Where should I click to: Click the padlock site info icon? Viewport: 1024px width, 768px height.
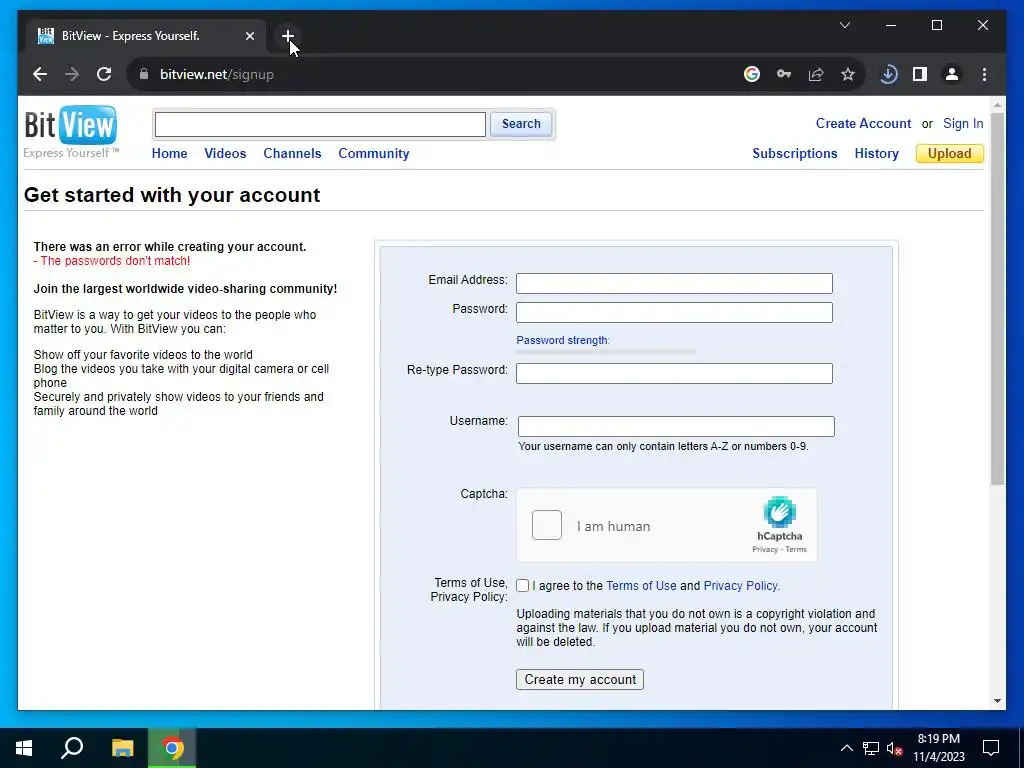pyautogui.click(x=144, y=74)
